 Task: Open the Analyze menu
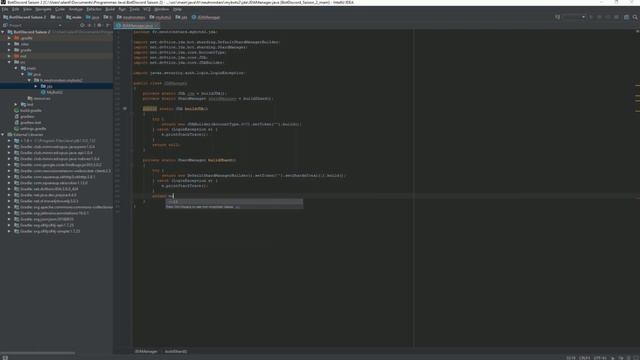click(76, 9)
